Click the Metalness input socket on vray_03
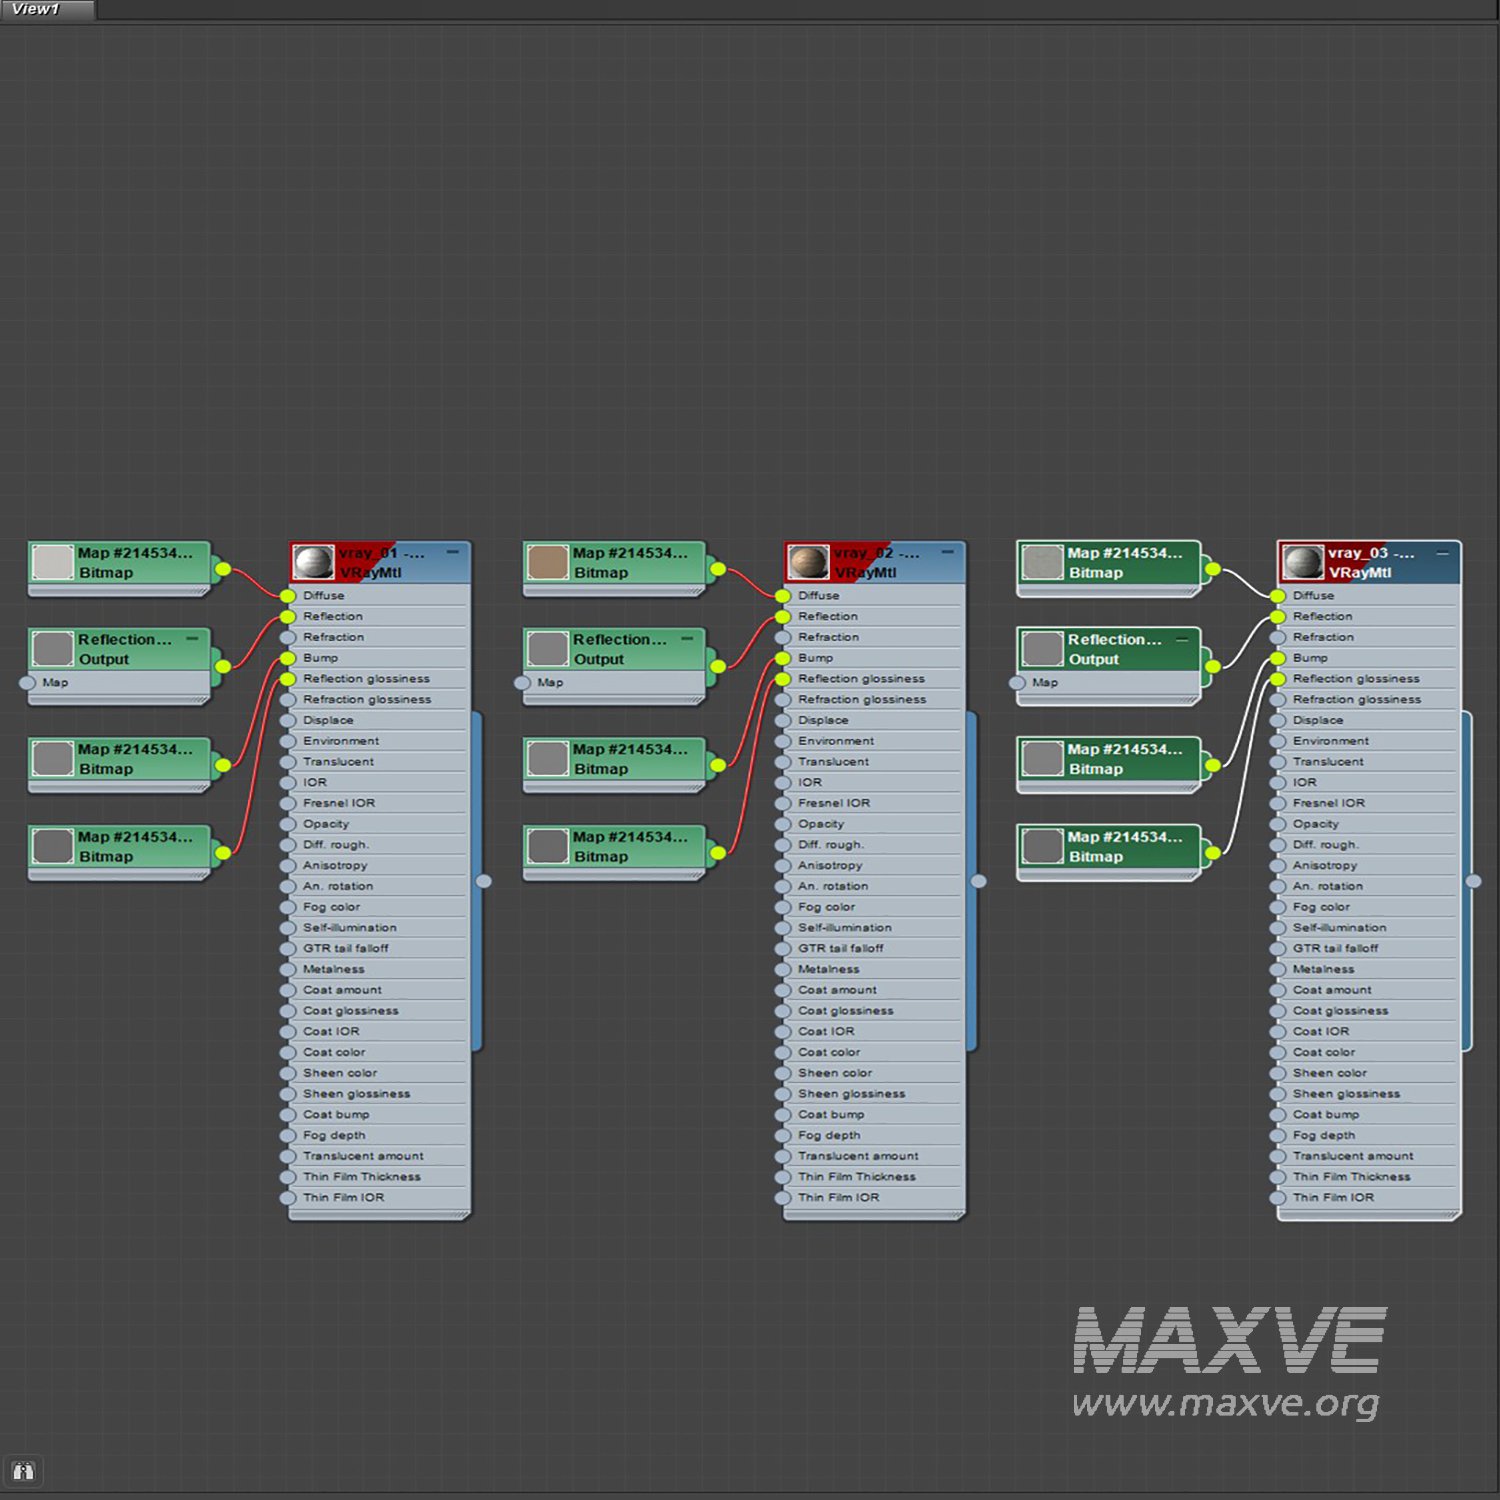Viewport: 1500px width, 1500px height. [1278, 970]
